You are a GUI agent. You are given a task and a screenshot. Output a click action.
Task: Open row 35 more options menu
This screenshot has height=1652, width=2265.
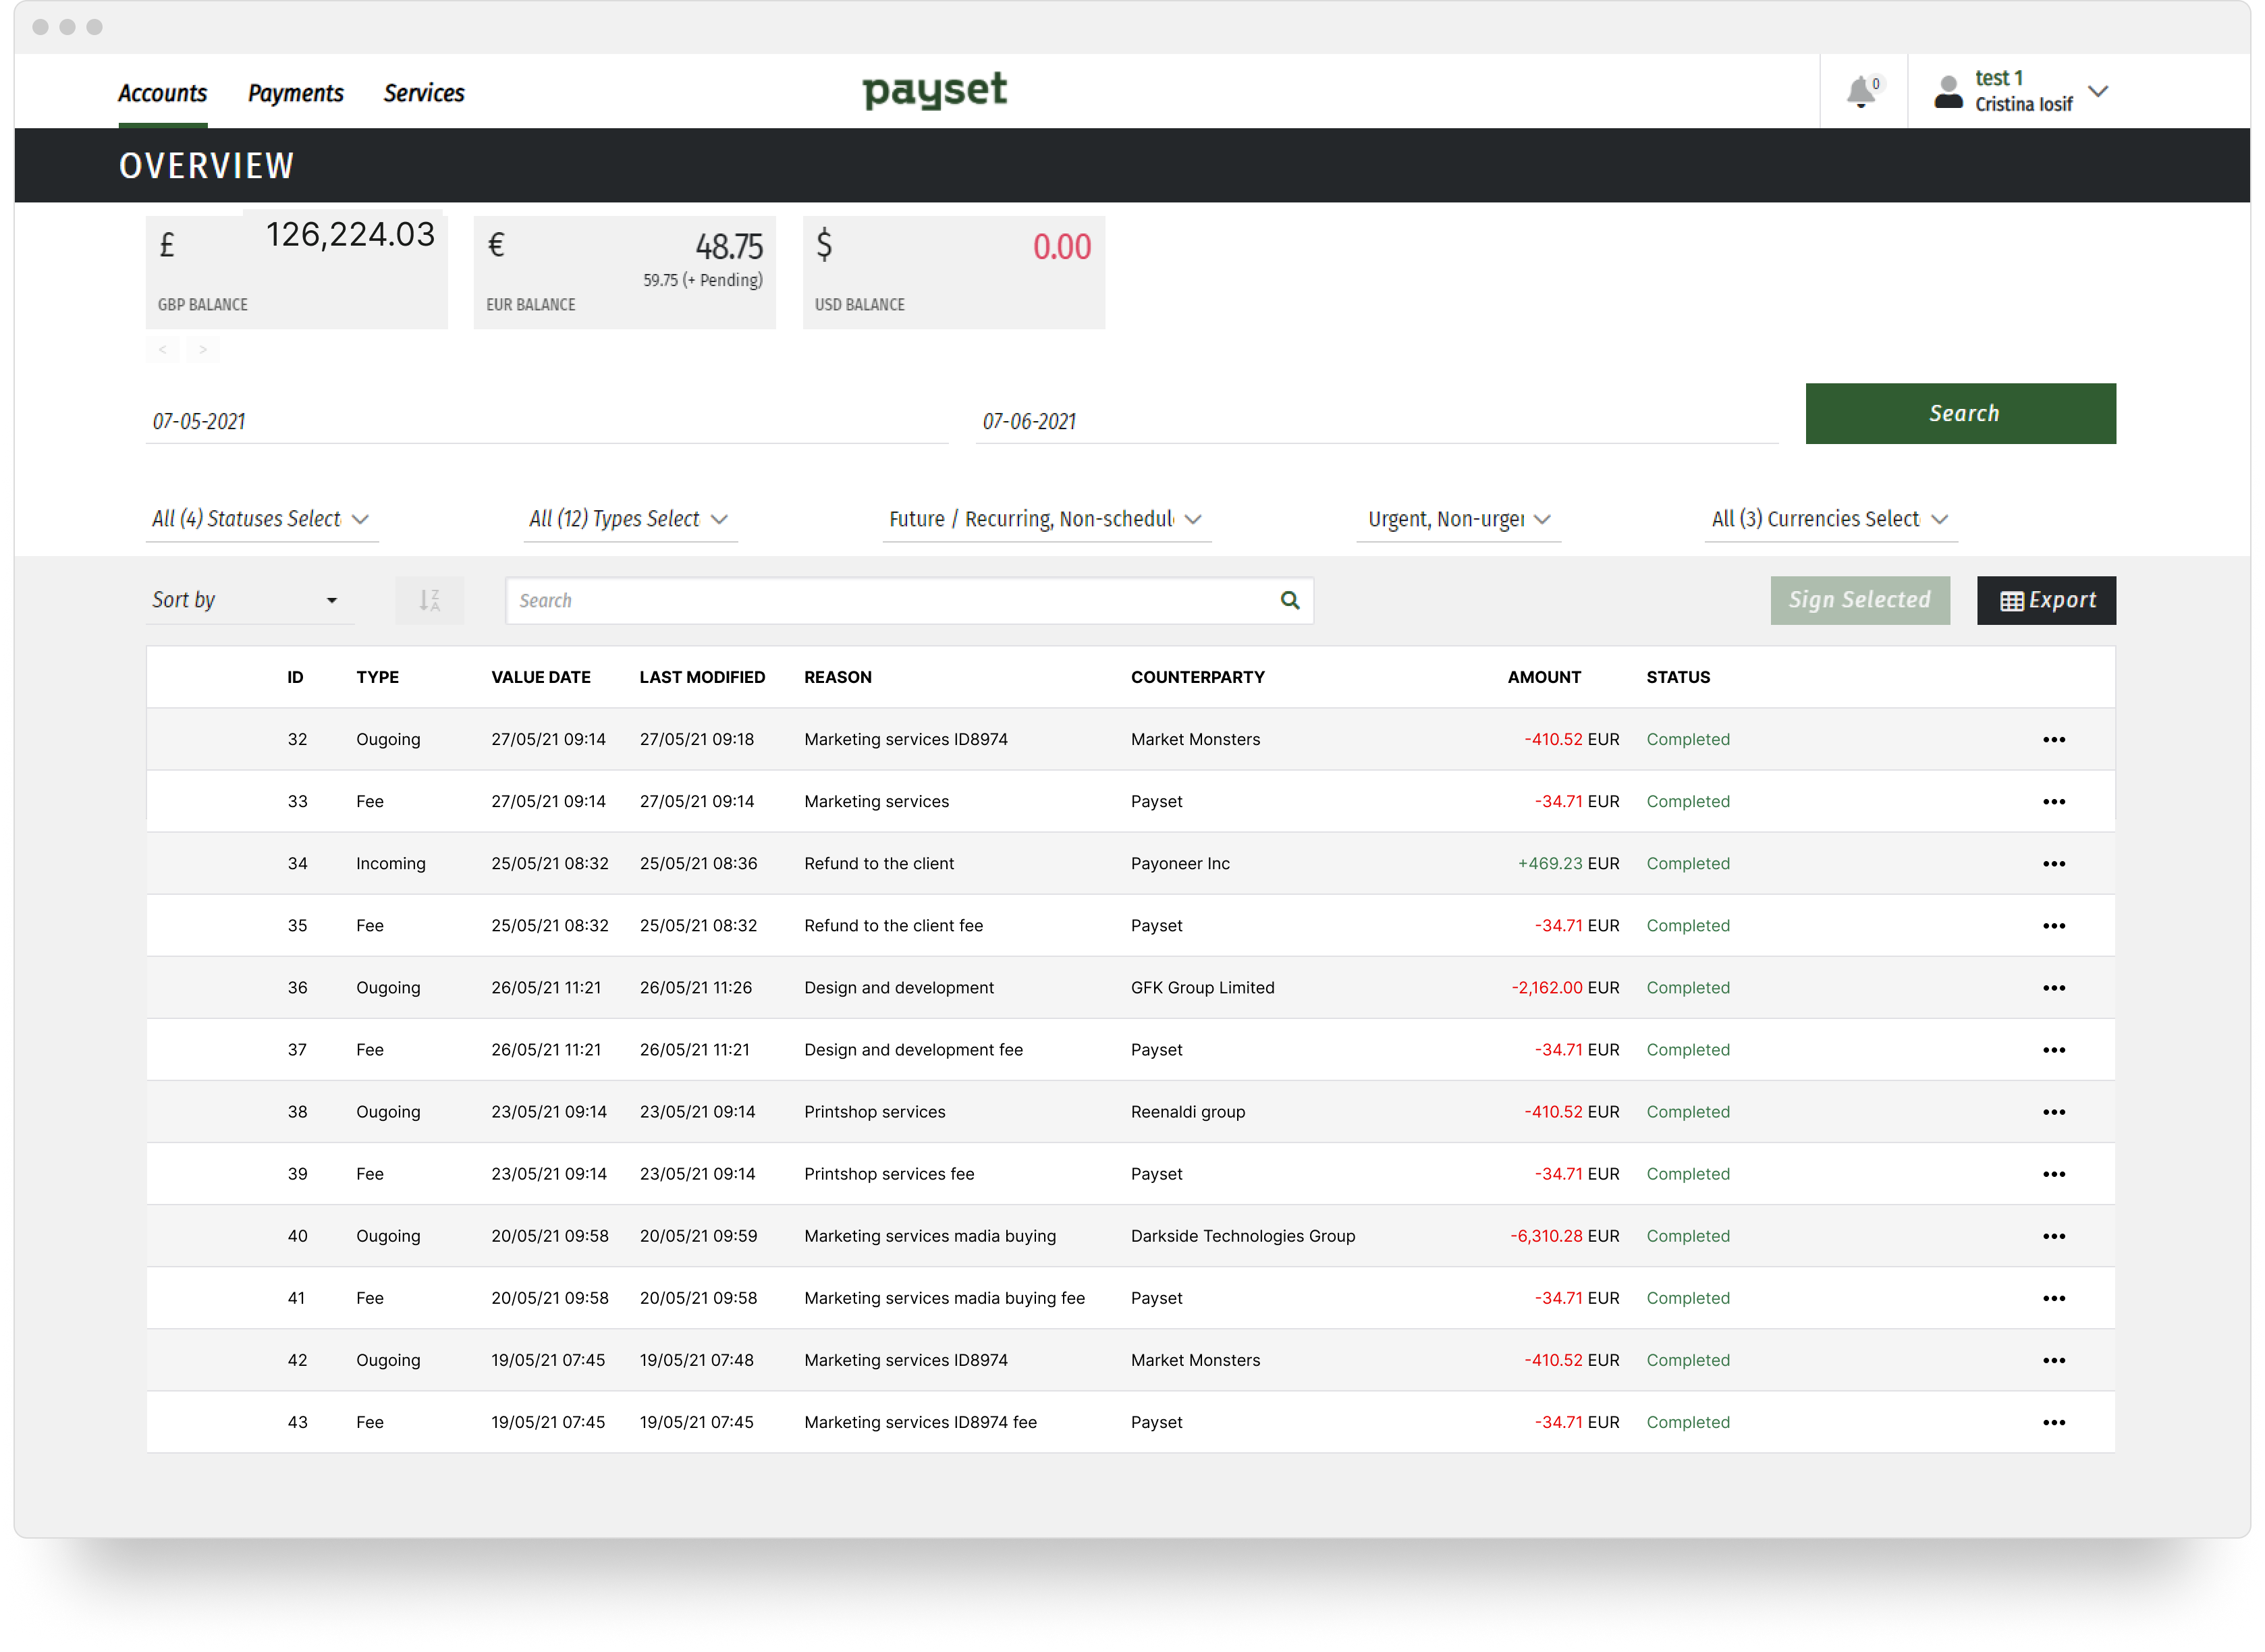pyautogui.click(x=2054, y=925)
